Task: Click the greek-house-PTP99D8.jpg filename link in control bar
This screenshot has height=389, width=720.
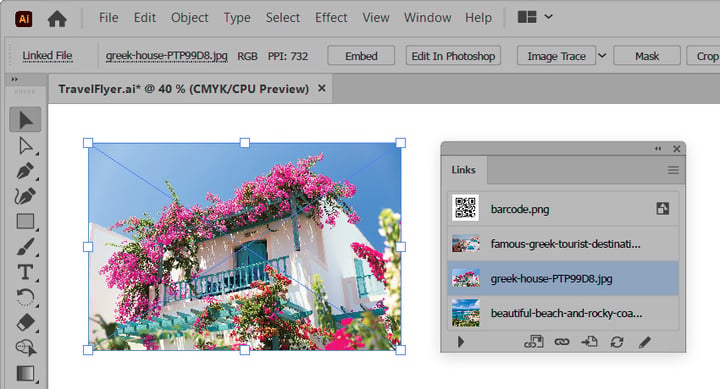Action: coord(166,56)
